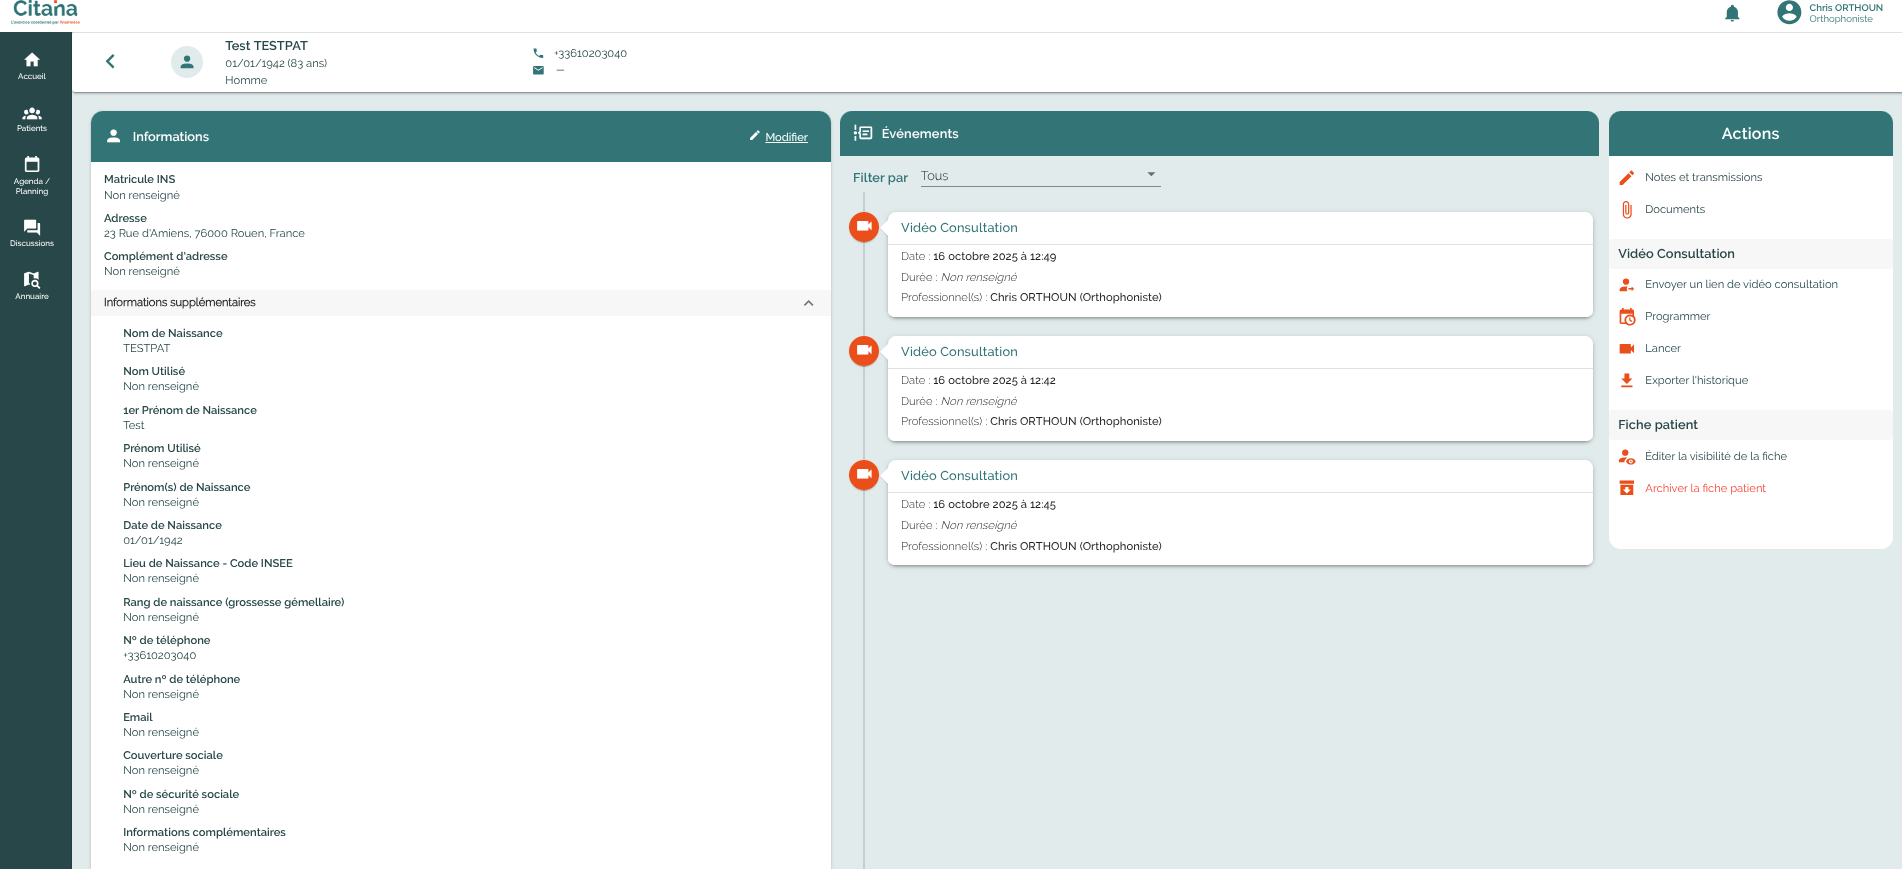This screenshot has width=1902, height=869.
Task: Open the Annuaire directory icon
Action: (32, 285)
